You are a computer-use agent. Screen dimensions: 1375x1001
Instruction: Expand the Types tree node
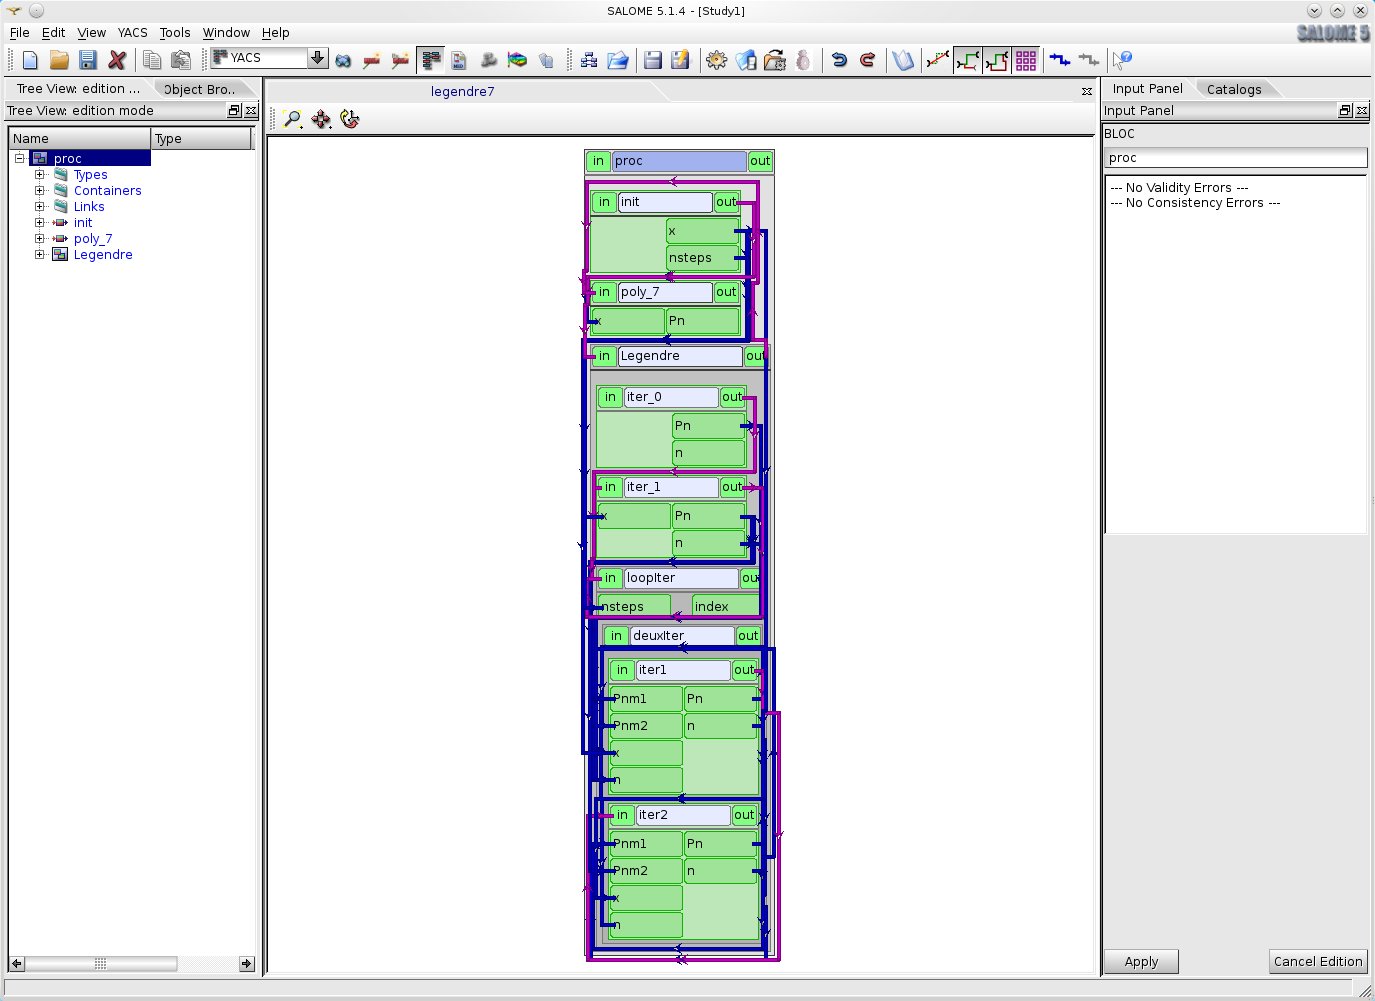40,174
